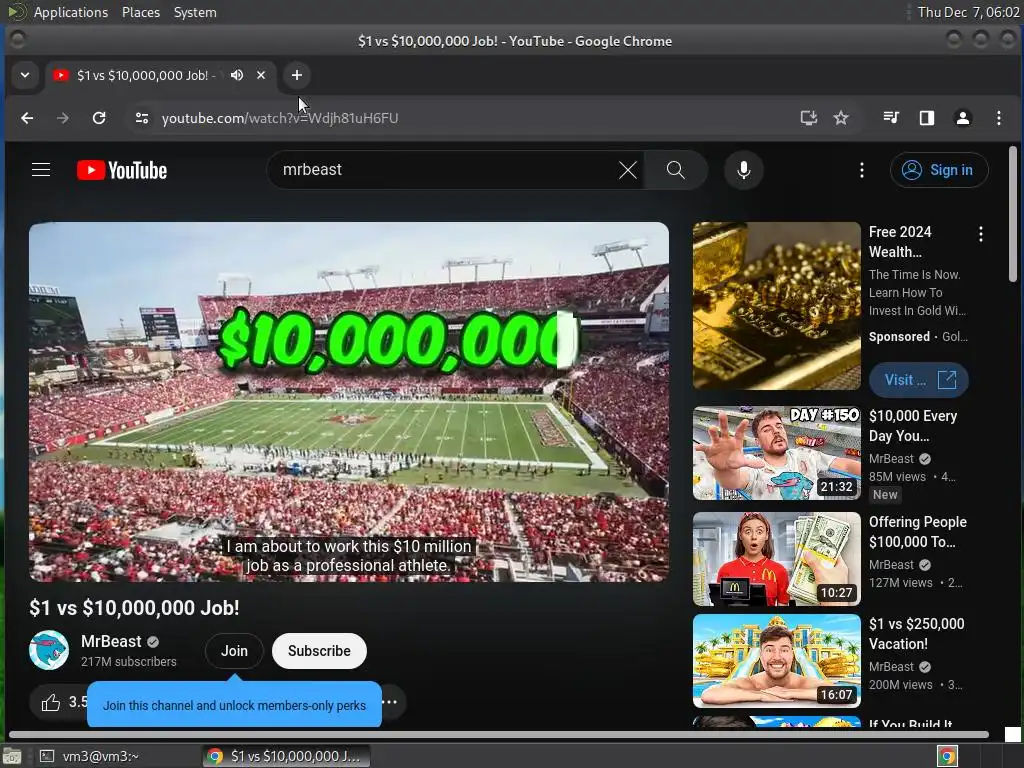
Task: Open the ad's three-dot options
Action: point(981,234)
